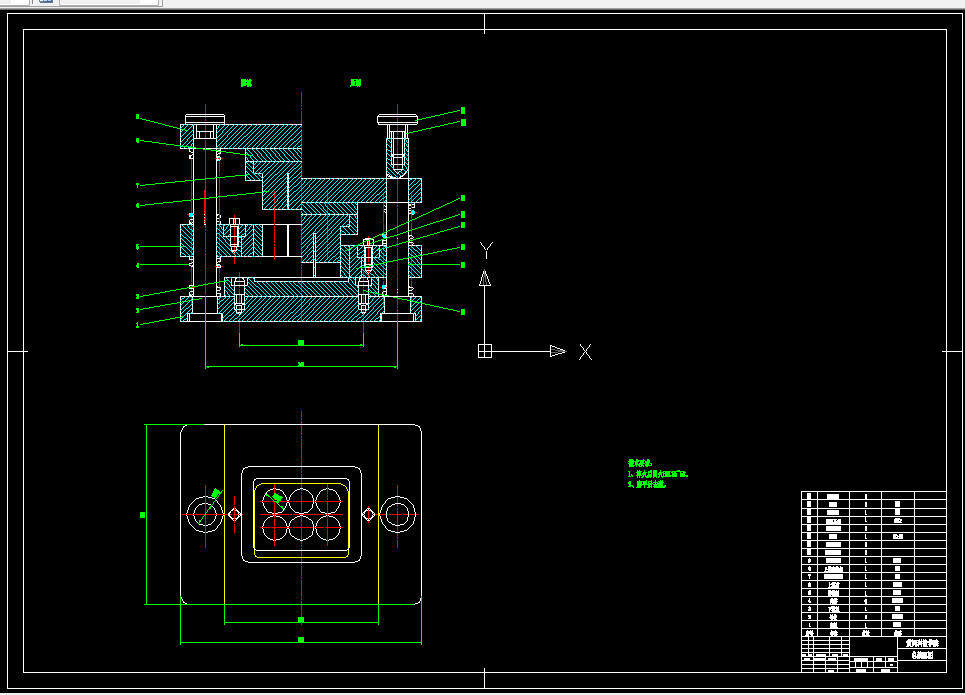Screen dimensions: 965x695
Task: Select the hatched lower die shoe in section view
Action: (301, 309)
